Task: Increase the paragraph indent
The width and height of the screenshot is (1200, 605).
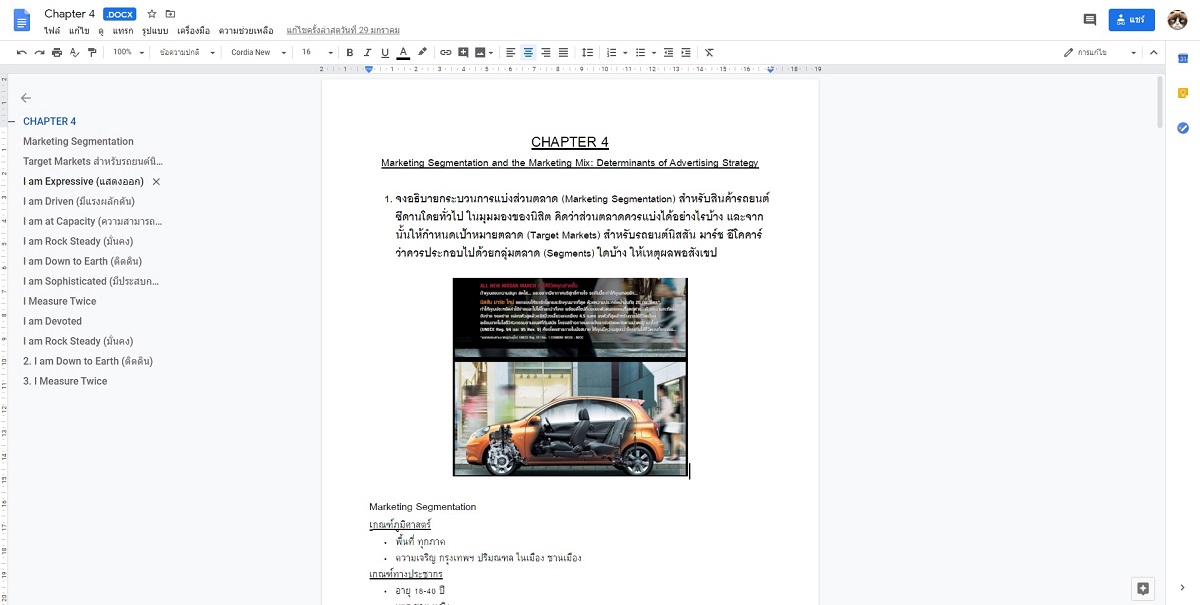Action: click(686, 52)
